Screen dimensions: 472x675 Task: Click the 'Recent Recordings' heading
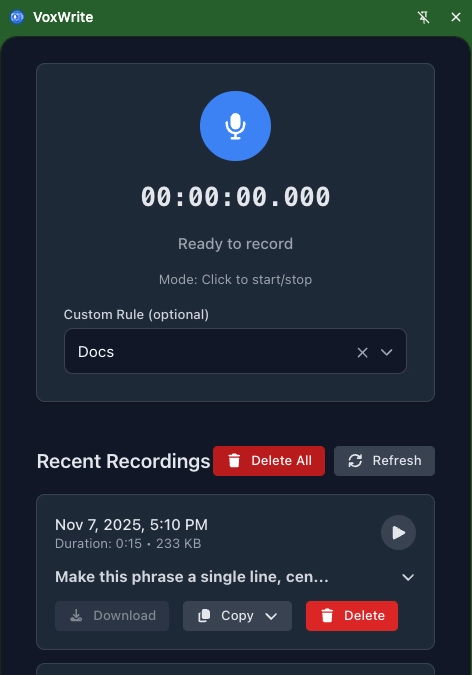123,461
